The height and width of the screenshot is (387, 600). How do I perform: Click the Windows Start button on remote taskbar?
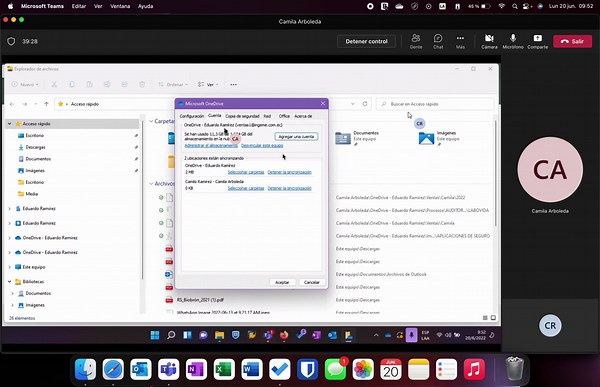[155, 335]
